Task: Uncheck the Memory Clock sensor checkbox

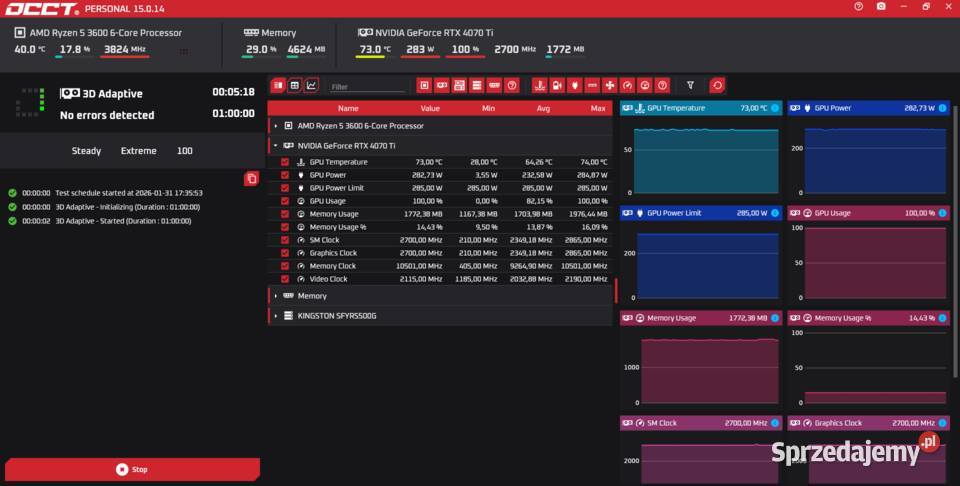Action: pos(285,266)
